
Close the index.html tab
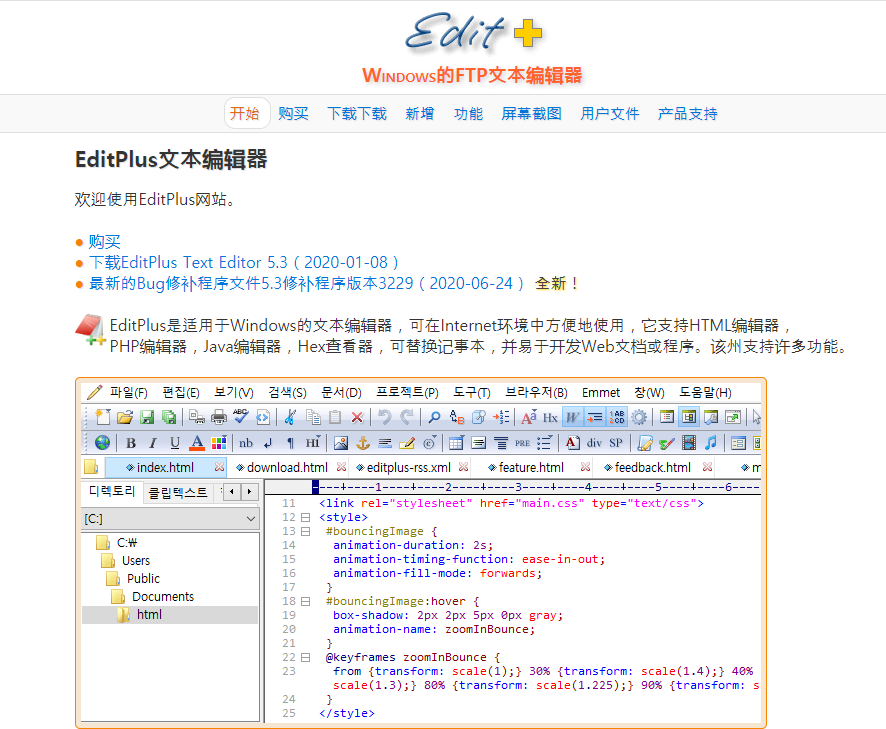tap(219, 467)
